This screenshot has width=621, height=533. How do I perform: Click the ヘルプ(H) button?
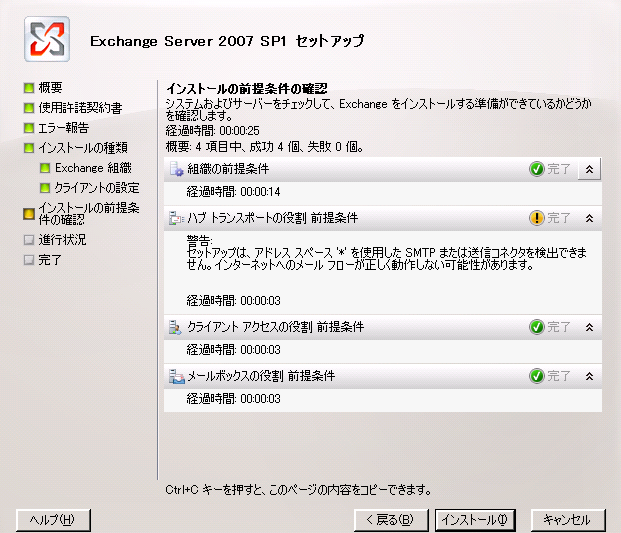point(53,520)
